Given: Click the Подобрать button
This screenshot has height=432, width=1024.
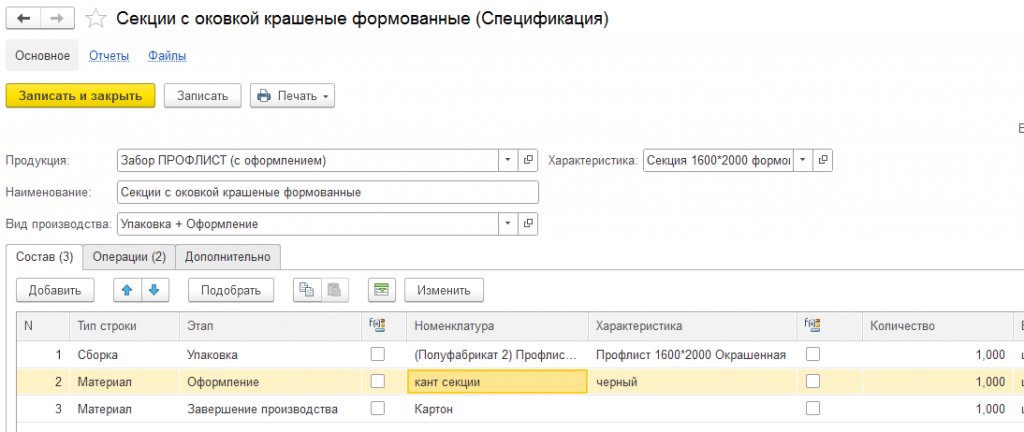Looking at the screenshot, I should click(x=231, y=290).
